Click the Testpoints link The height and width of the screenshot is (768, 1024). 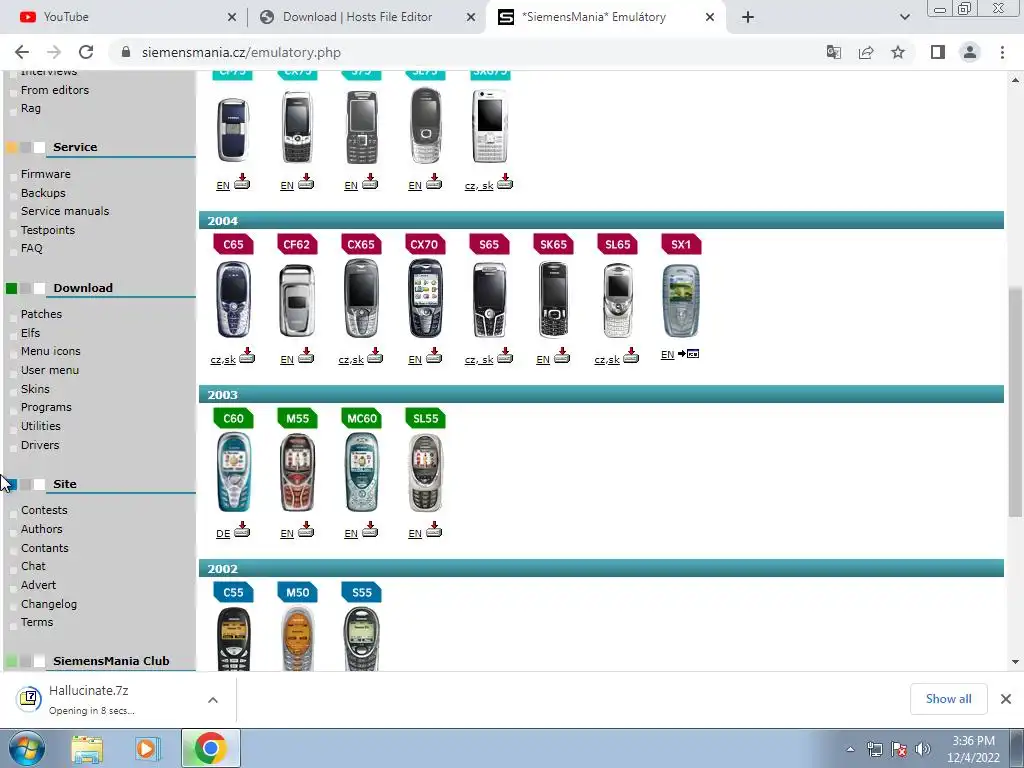[48, 230]
